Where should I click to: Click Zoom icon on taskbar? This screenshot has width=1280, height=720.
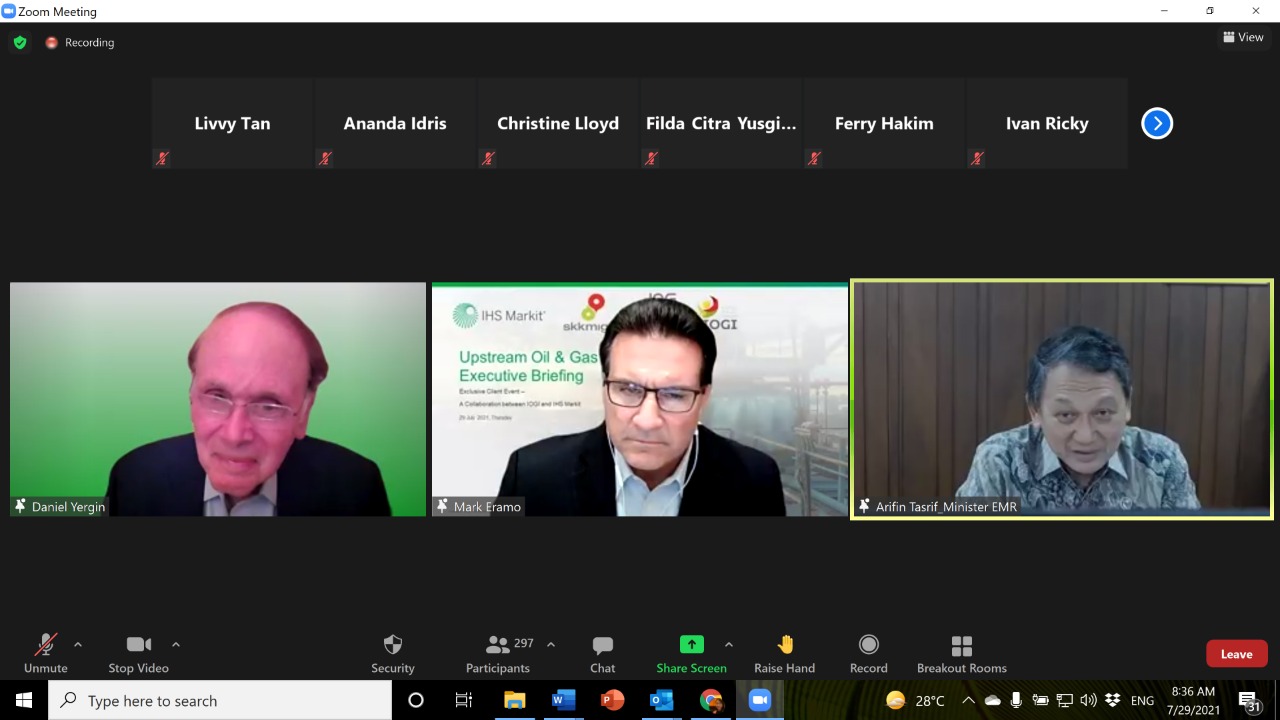click(x=759, y=700)
